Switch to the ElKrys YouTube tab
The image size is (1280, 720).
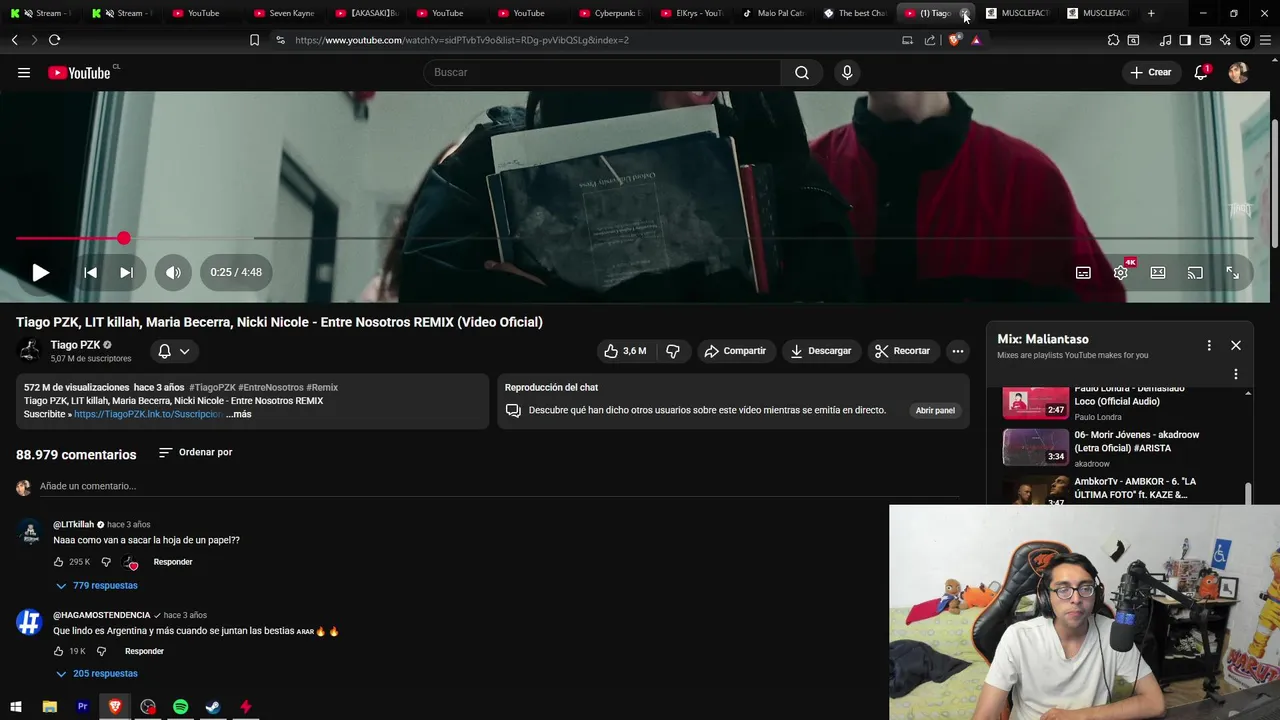[691, 13]
